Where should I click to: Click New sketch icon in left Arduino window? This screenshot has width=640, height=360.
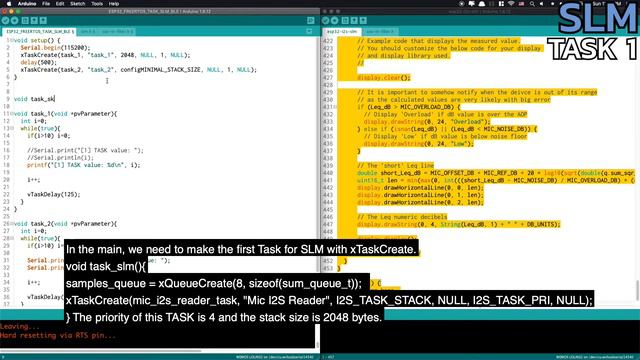point(25,20)
